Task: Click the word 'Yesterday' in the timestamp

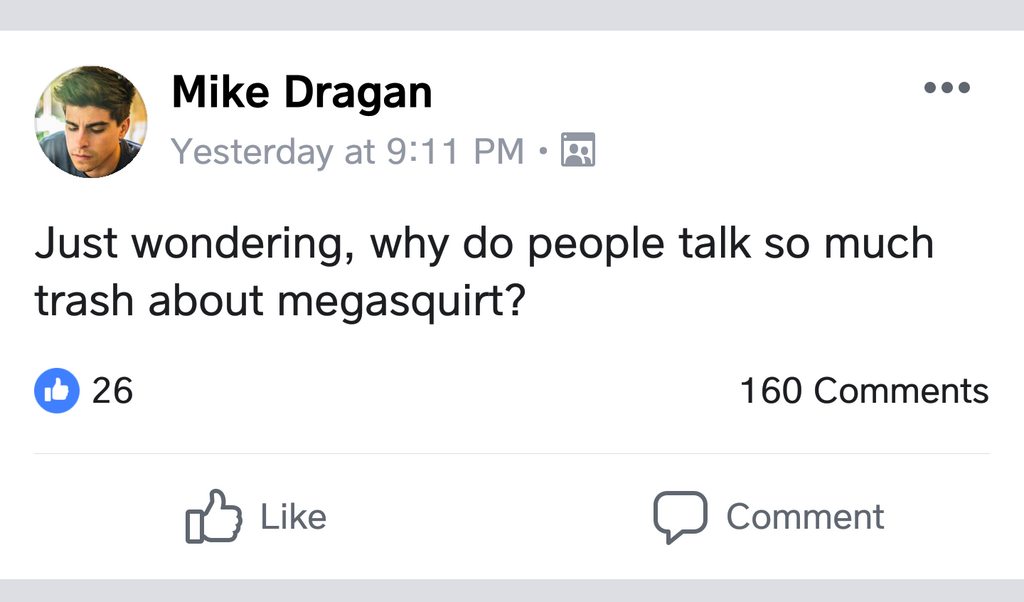Action: tap(251, 151)
